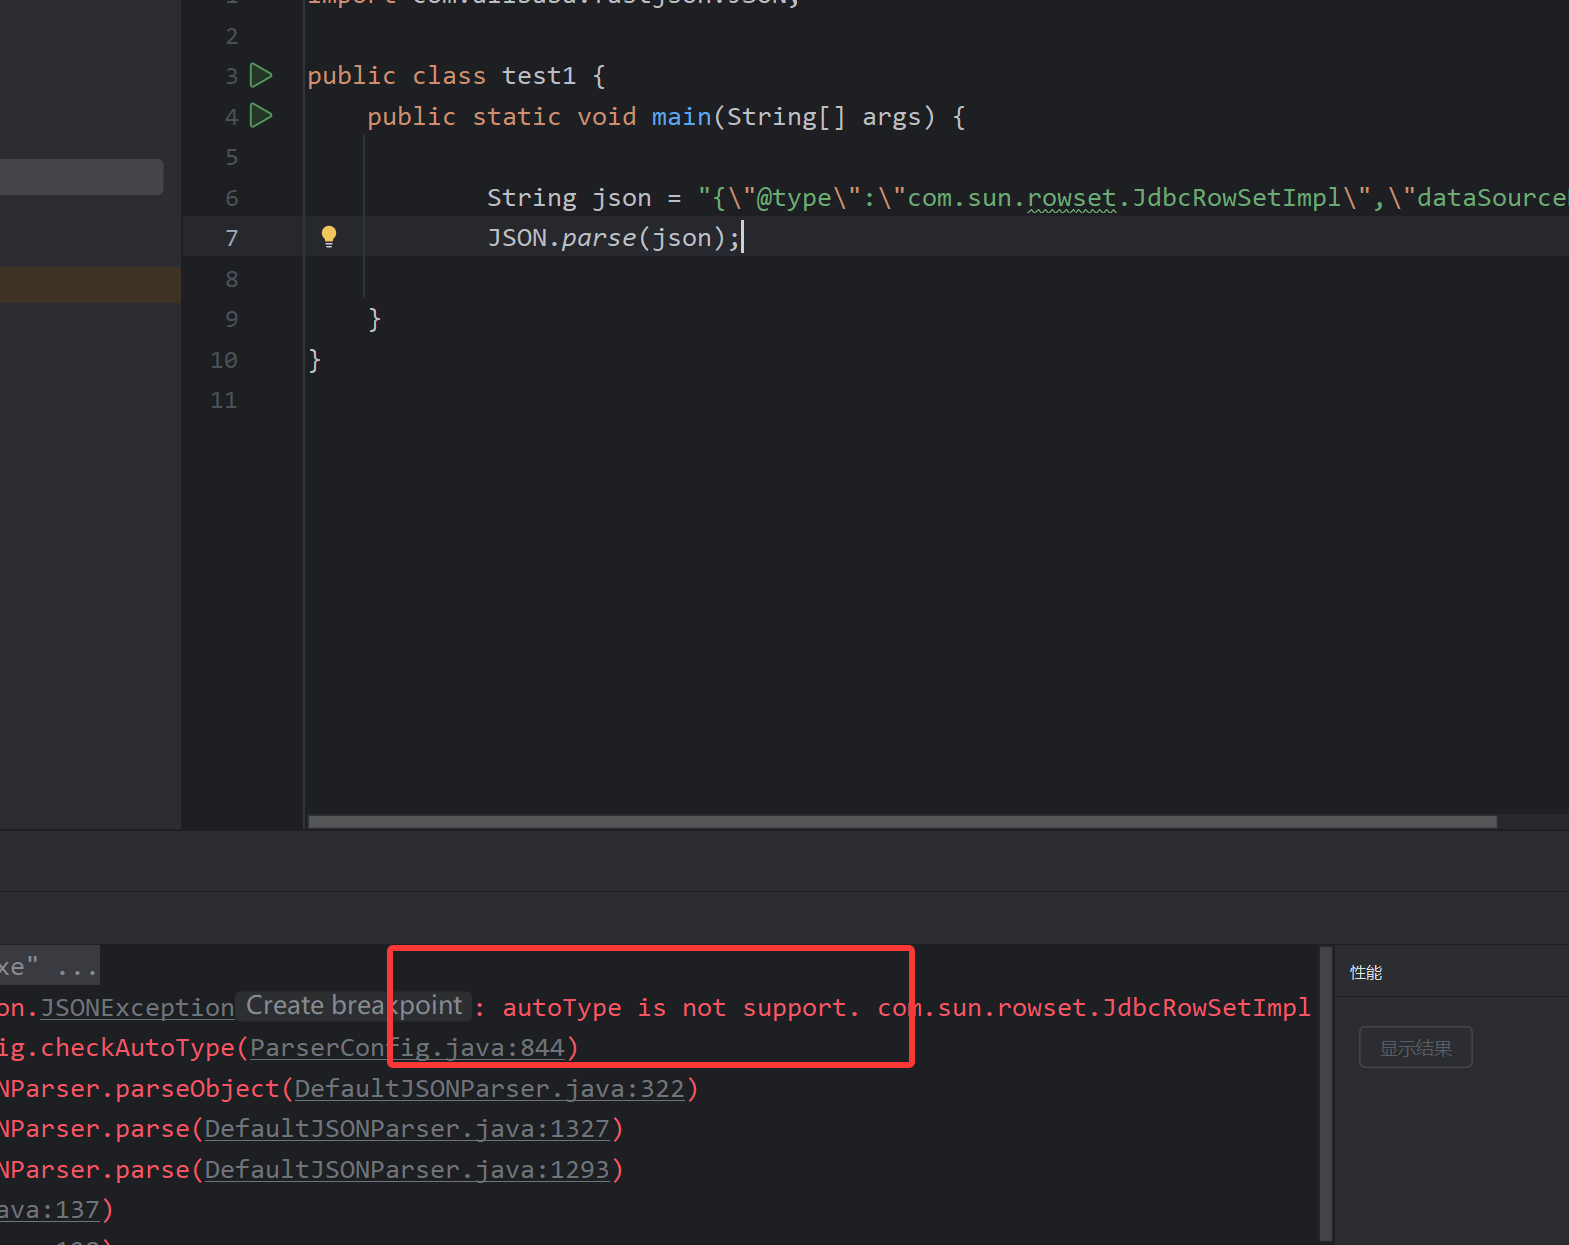Viewport: 1569px width, 1245px height.
Task: Click the editor's horizontal scrollbar
Action: click(900, 822)
